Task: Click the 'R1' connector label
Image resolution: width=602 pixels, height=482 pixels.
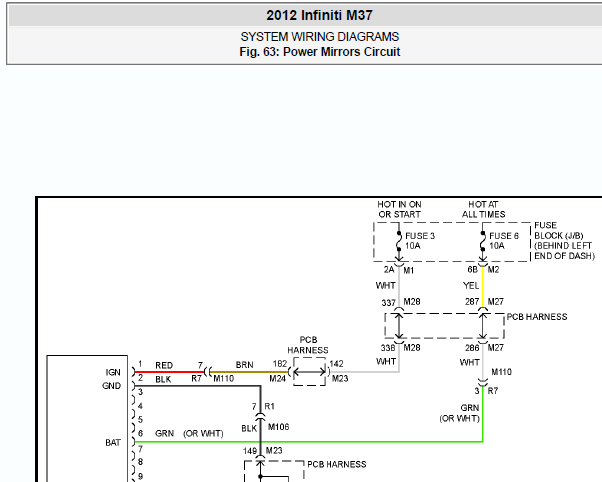Action: pos(270,406)
